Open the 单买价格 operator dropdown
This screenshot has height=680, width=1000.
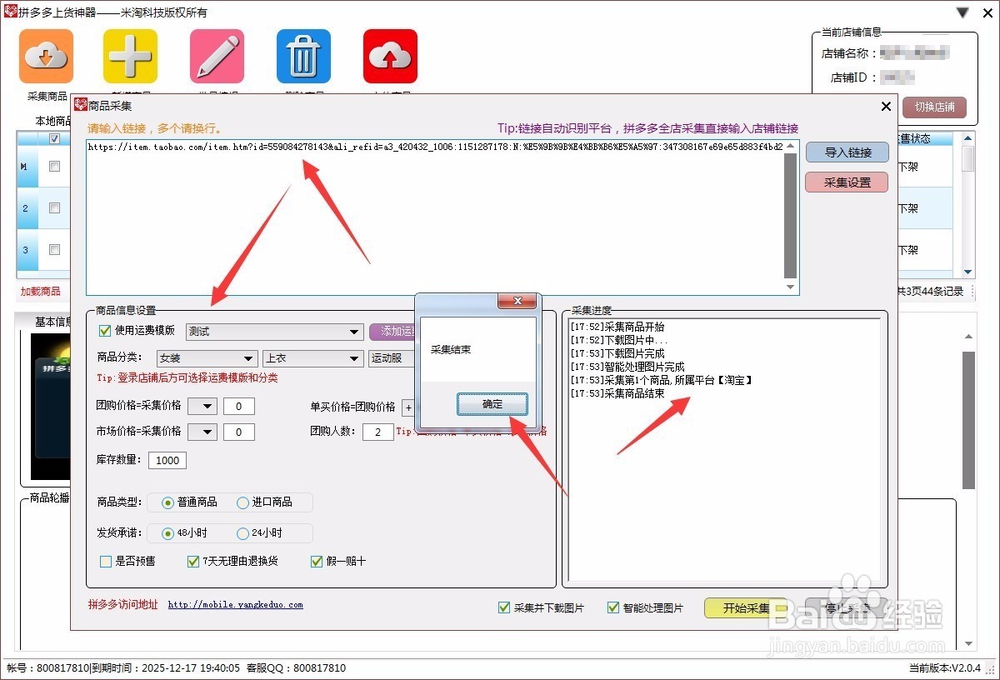coord(408,408)
